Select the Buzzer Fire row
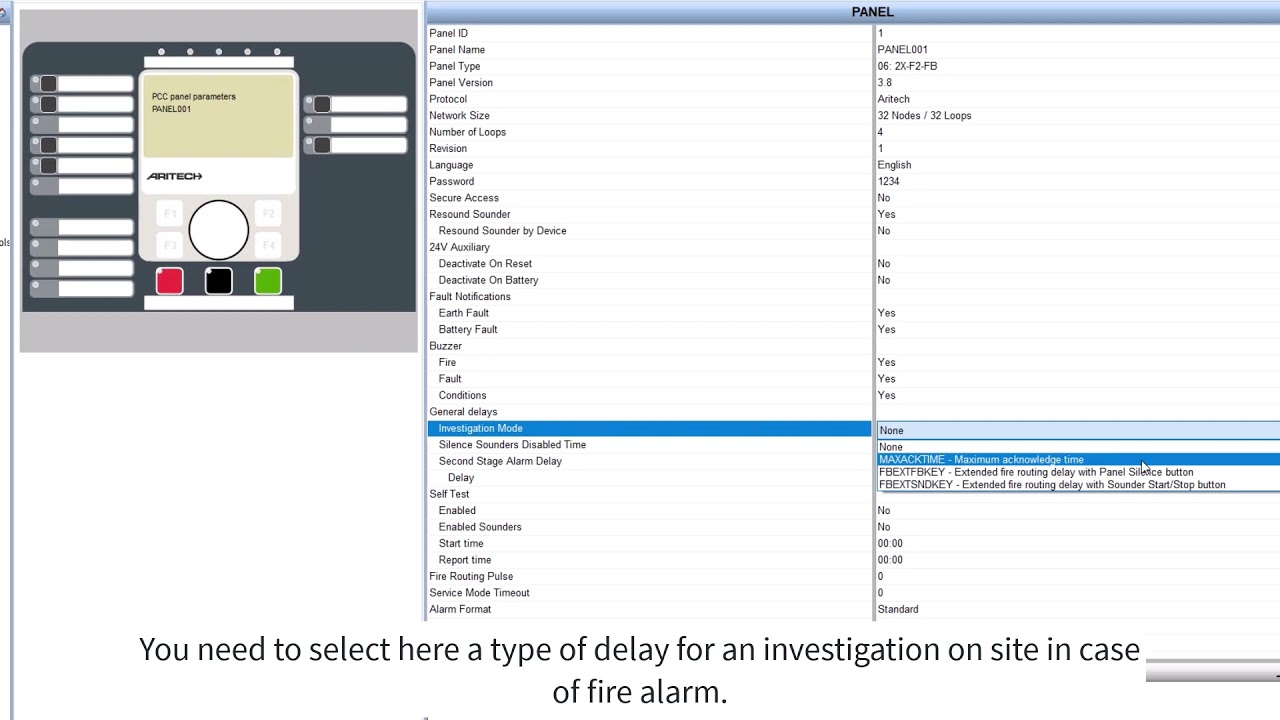Screen dimensions: 1280x720 point(649,363)
